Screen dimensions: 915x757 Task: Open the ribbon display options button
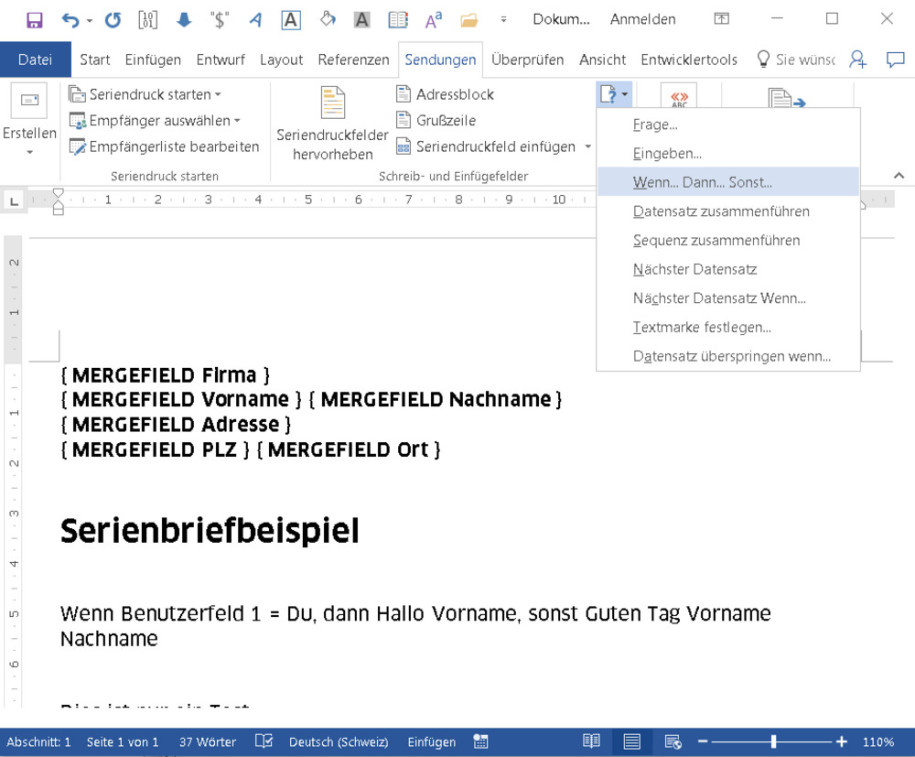pyautogui.click(x=721, y=19)
